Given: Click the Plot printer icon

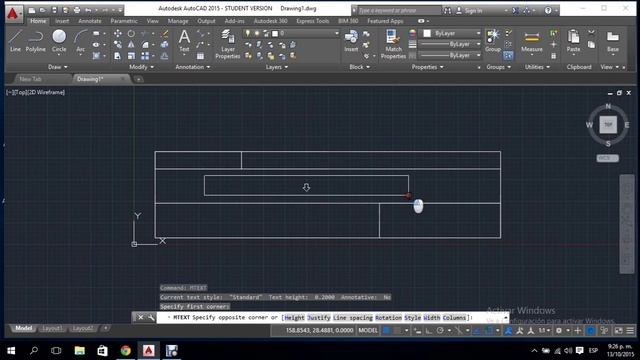Looking at the screenshot, I should coord(77,10).
